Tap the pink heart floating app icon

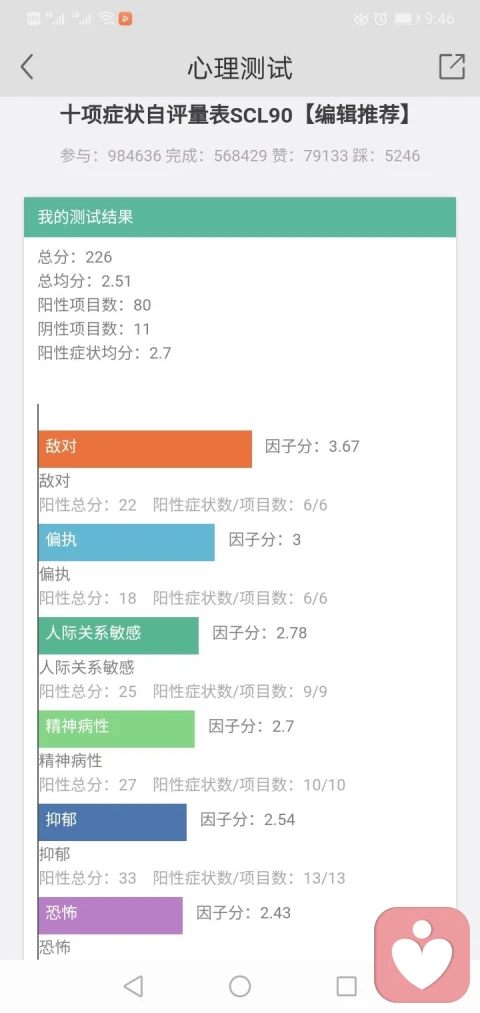(x=422, y=955)
